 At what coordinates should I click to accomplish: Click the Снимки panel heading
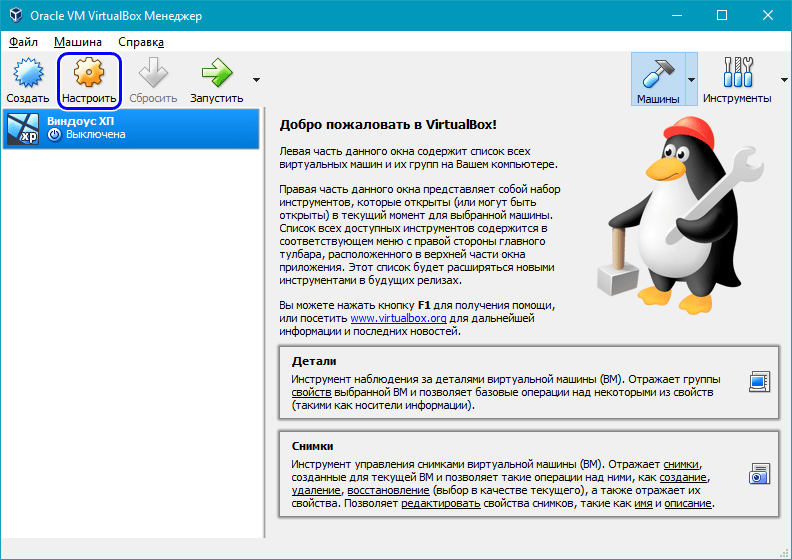(312, 446)
